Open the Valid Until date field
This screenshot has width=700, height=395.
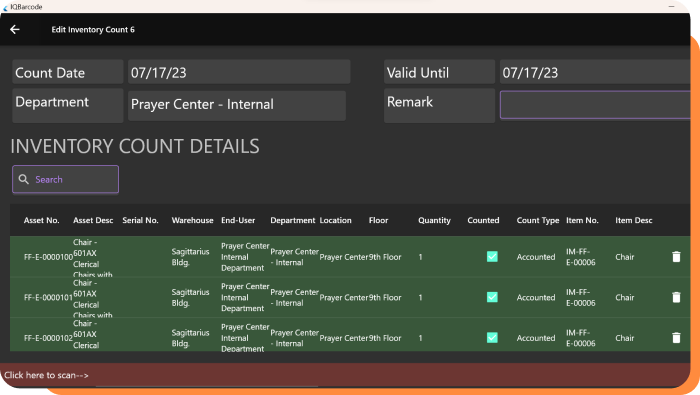(596, 72)
